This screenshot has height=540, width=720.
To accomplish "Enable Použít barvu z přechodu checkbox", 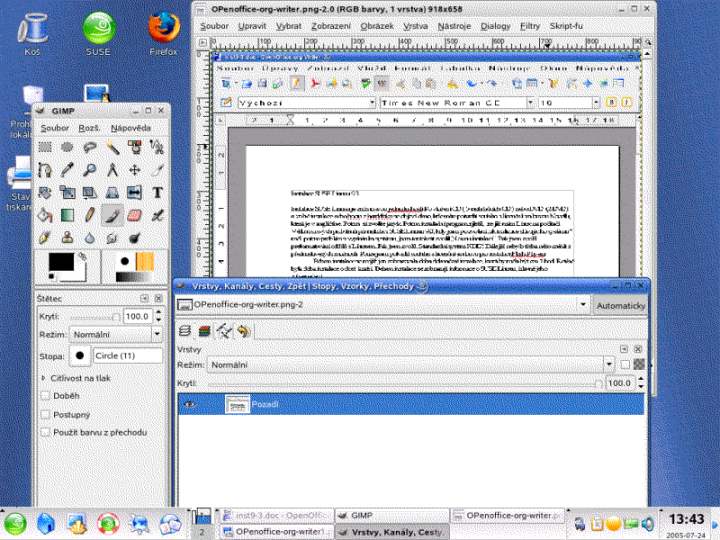I will coord(45,433).
